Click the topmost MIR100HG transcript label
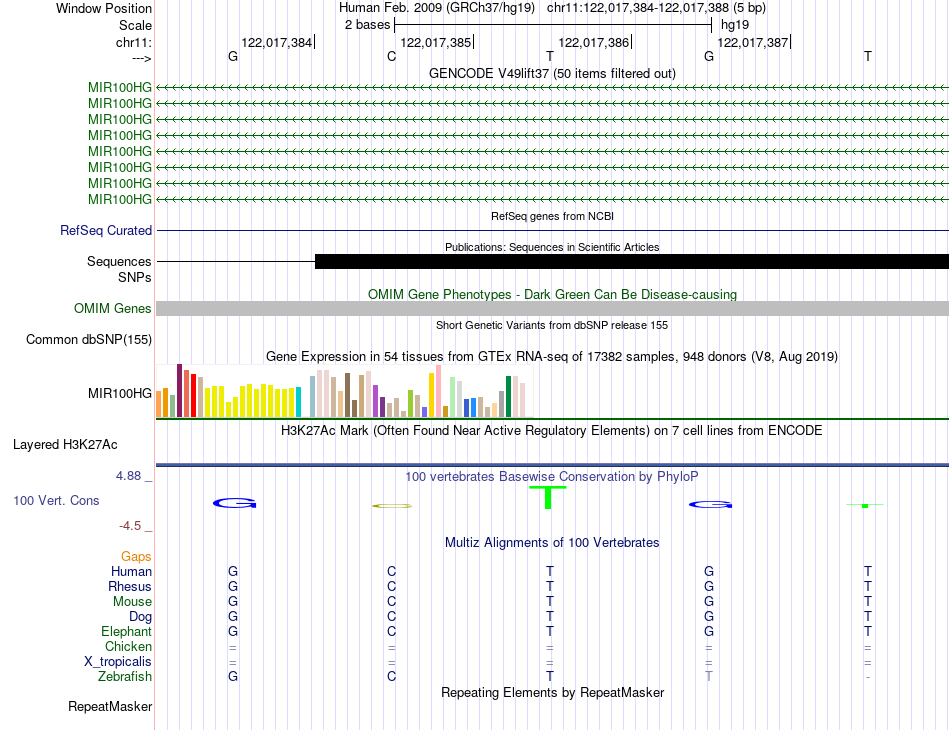This screenshot has height=730, width=950. point(119,87)
